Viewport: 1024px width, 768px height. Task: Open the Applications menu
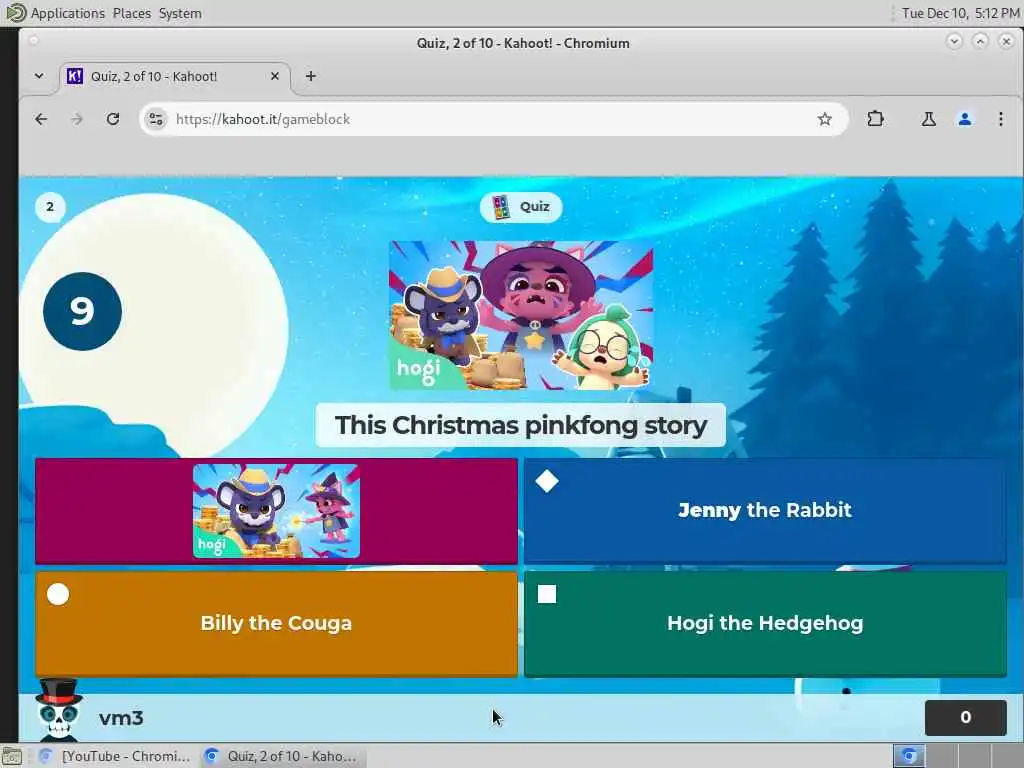[x=67, y=13]
